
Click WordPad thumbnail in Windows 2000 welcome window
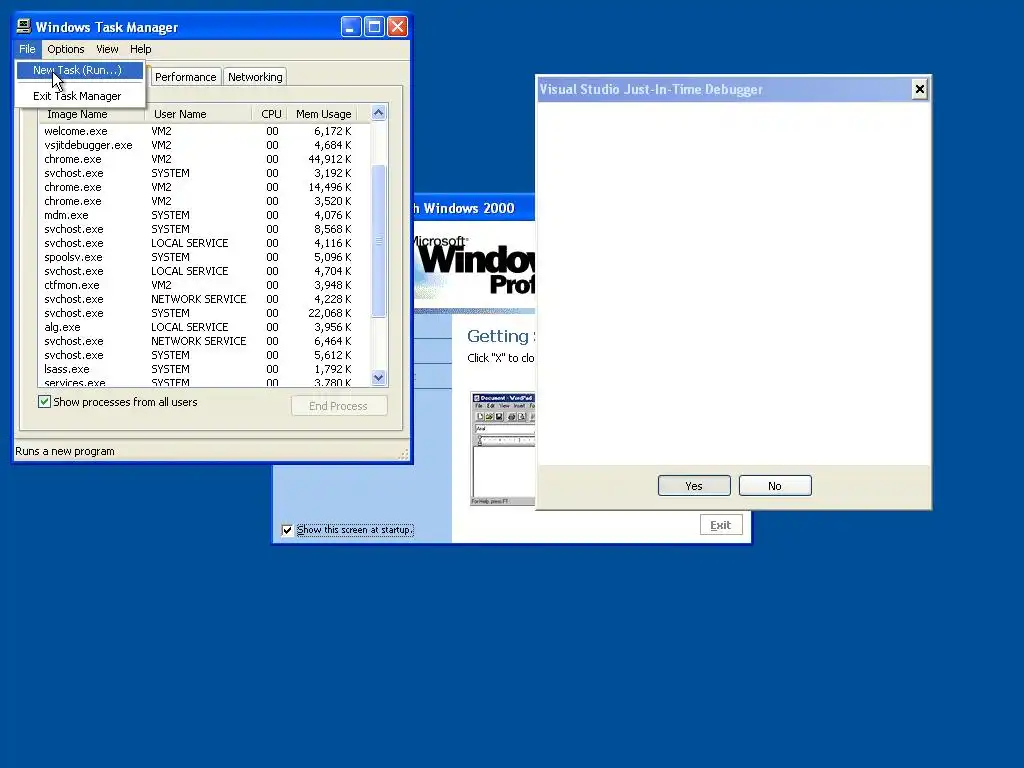pos(502,449)
